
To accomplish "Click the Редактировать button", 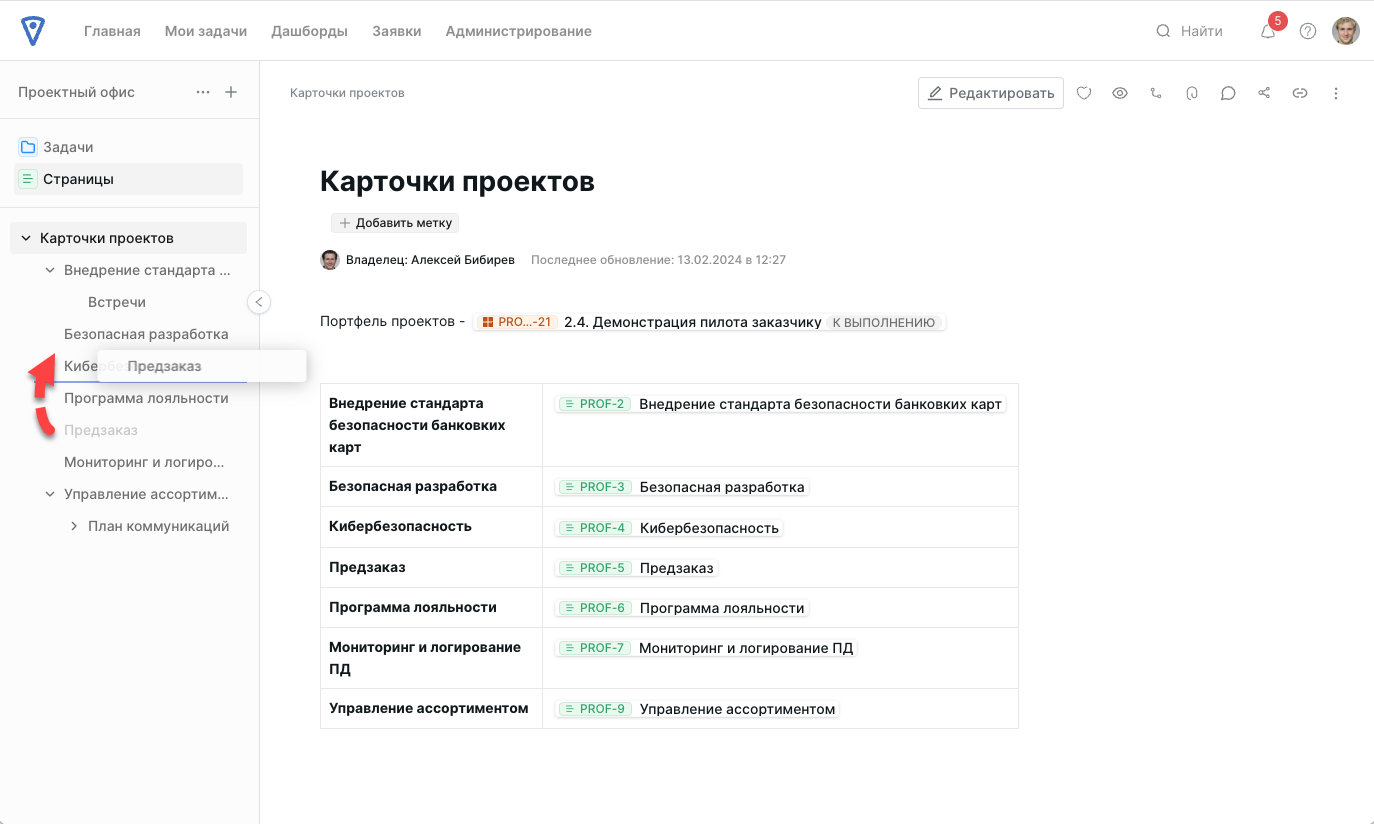I will point(990,93).
